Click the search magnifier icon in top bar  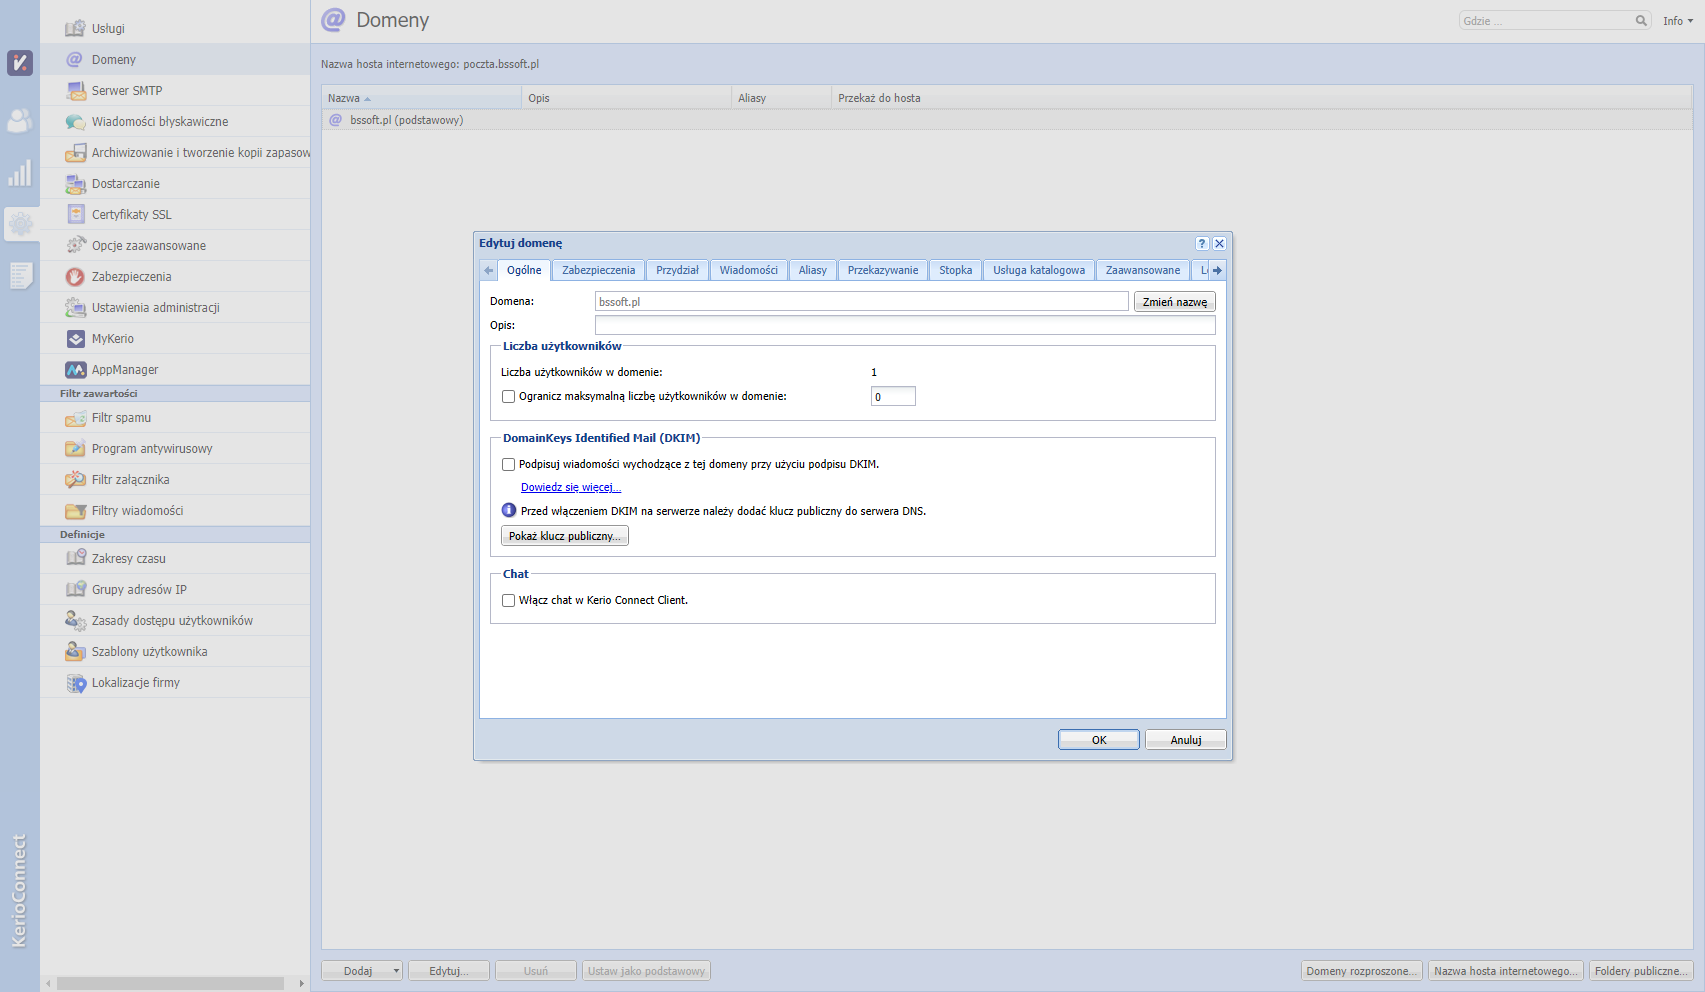tap(1641, 21)
